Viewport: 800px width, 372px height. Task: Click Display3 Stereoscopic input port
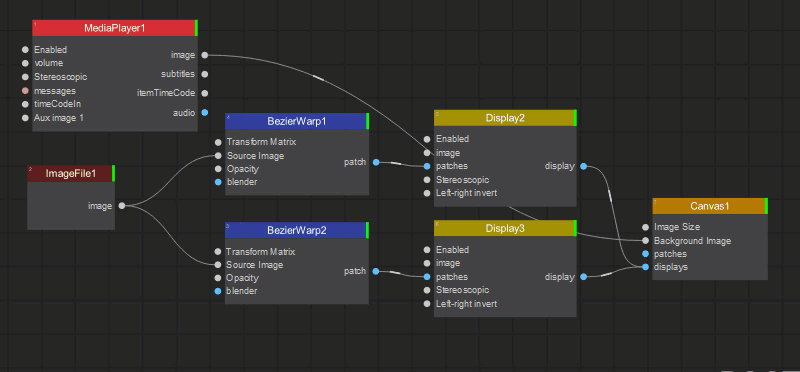(427, 290)
